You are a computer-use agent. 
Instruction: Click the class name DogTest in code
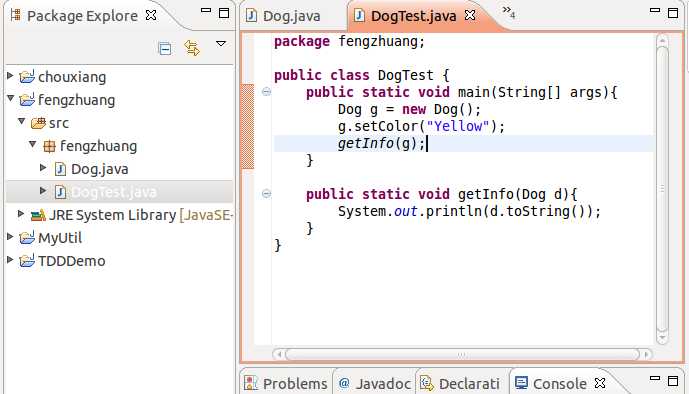(406, 75)
